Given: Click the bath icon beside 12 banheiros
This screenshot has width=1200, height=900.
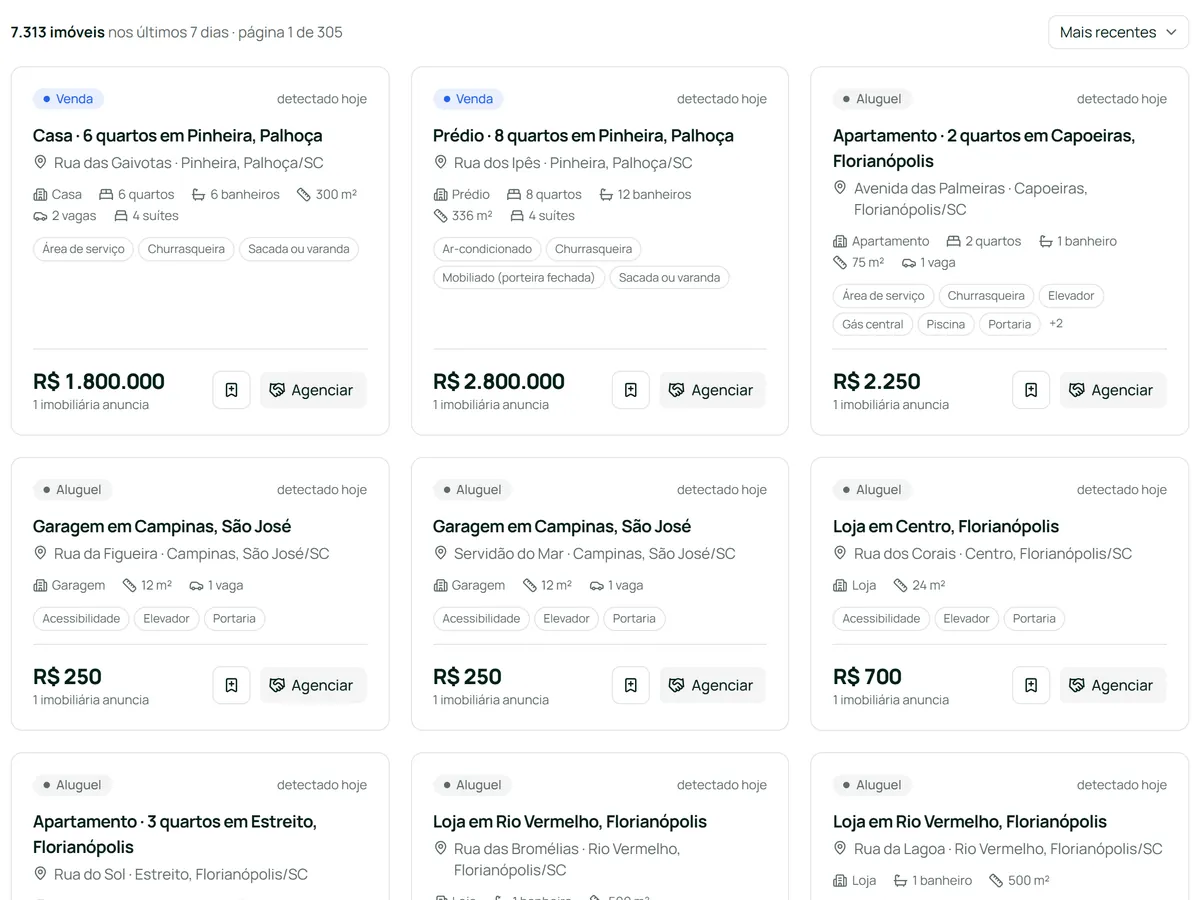Looking at the screenshot, I should coord(606,194).
